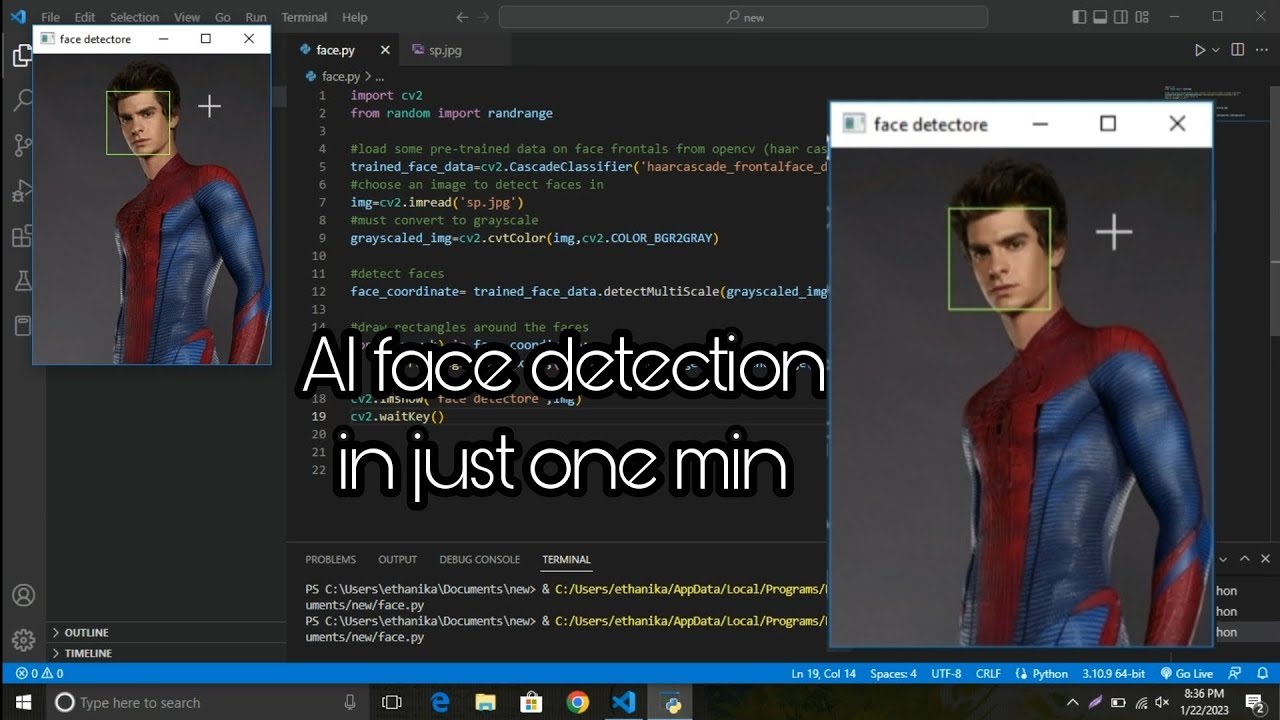Screen dimensions: 1280x720
Task: Open Microsoft Edge from the taskbar
Action: coord(440,703)
